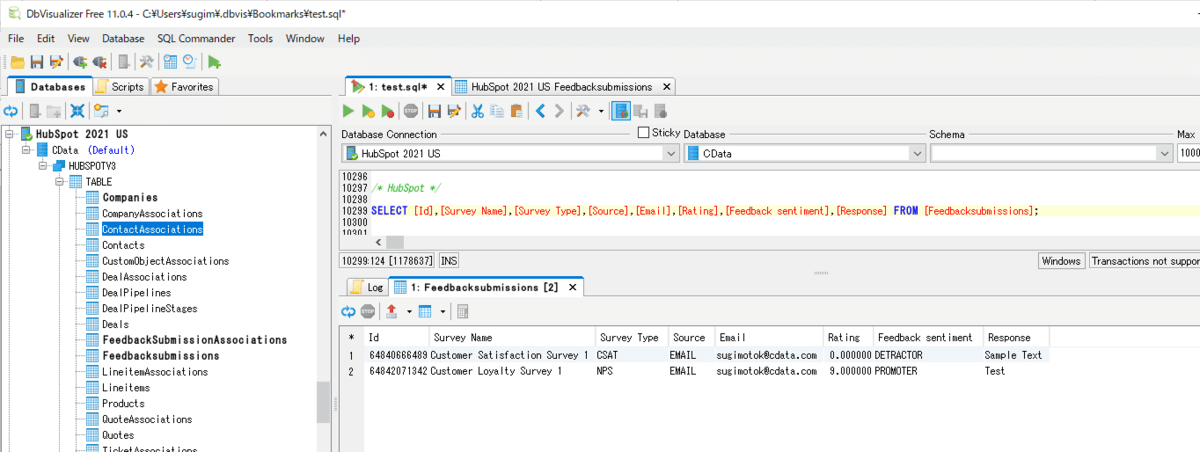Click the blue collapse-all icon in Databases tab
The image size is (1200, 452).
[x=78, y=110]
